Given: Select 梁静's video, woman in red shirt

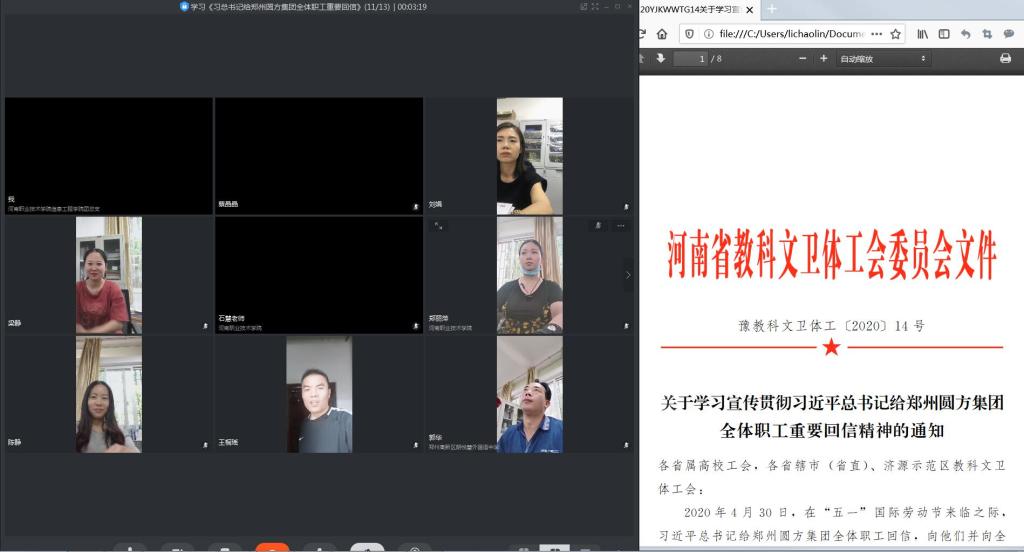Looking at the screenshot, I should click(109, 275).
